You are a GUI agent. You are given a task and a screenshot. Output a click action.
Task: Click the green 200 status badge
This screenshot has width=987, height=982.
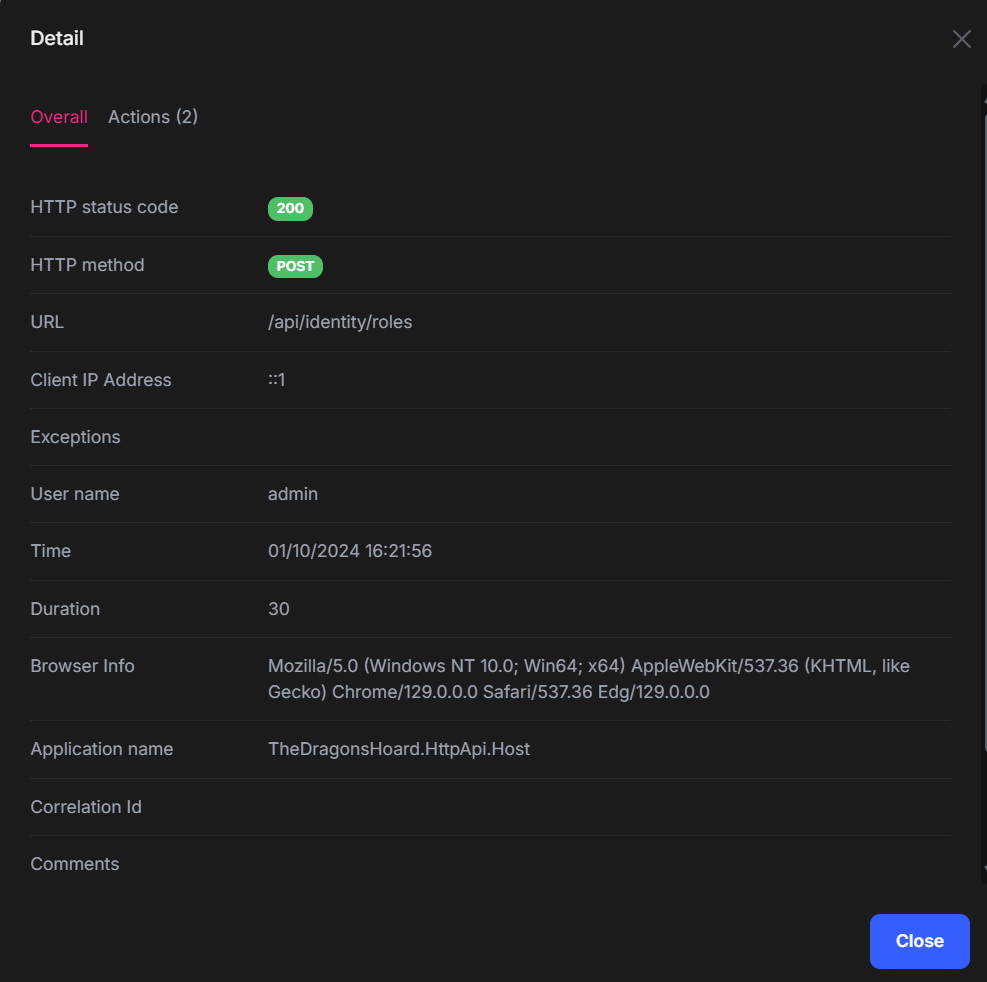click(x=290, y=208)
